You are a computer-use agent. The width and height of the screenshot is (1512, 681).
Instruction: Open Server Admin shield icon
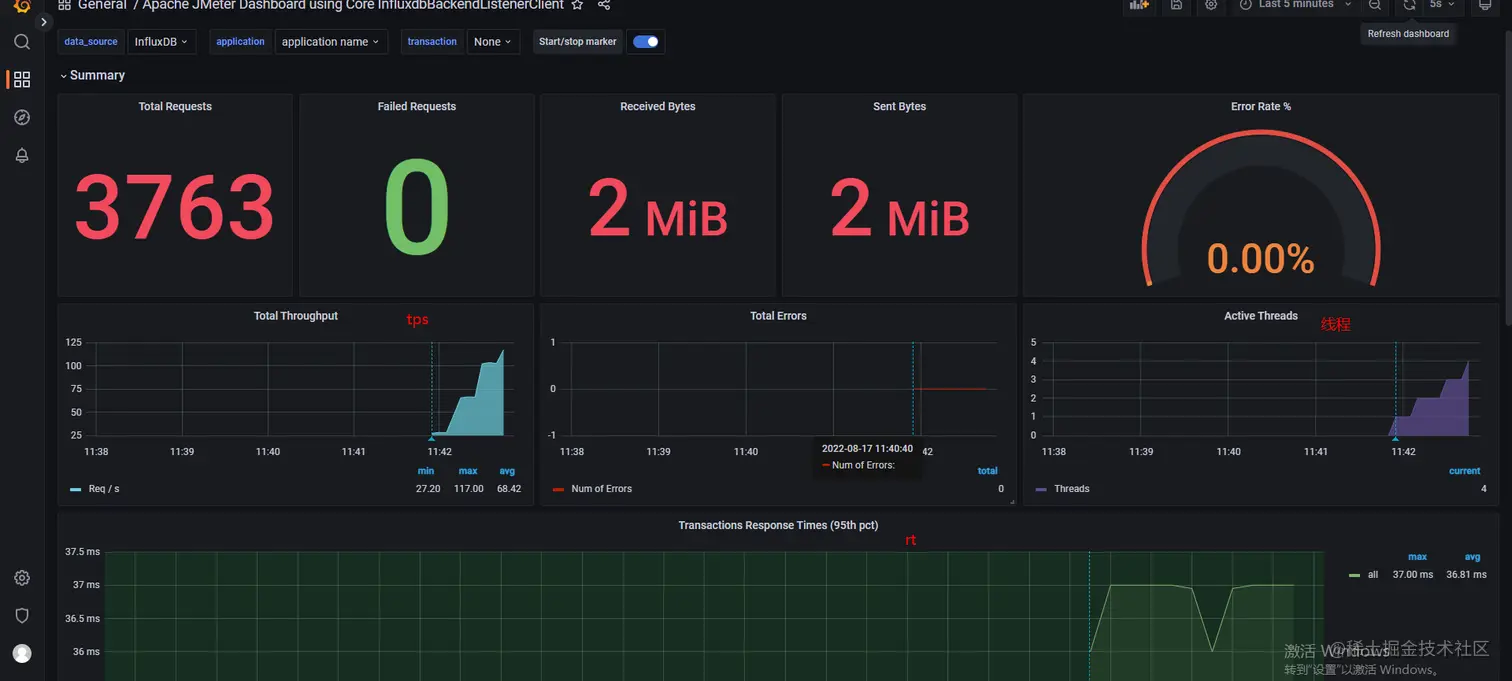pos(22,615)
